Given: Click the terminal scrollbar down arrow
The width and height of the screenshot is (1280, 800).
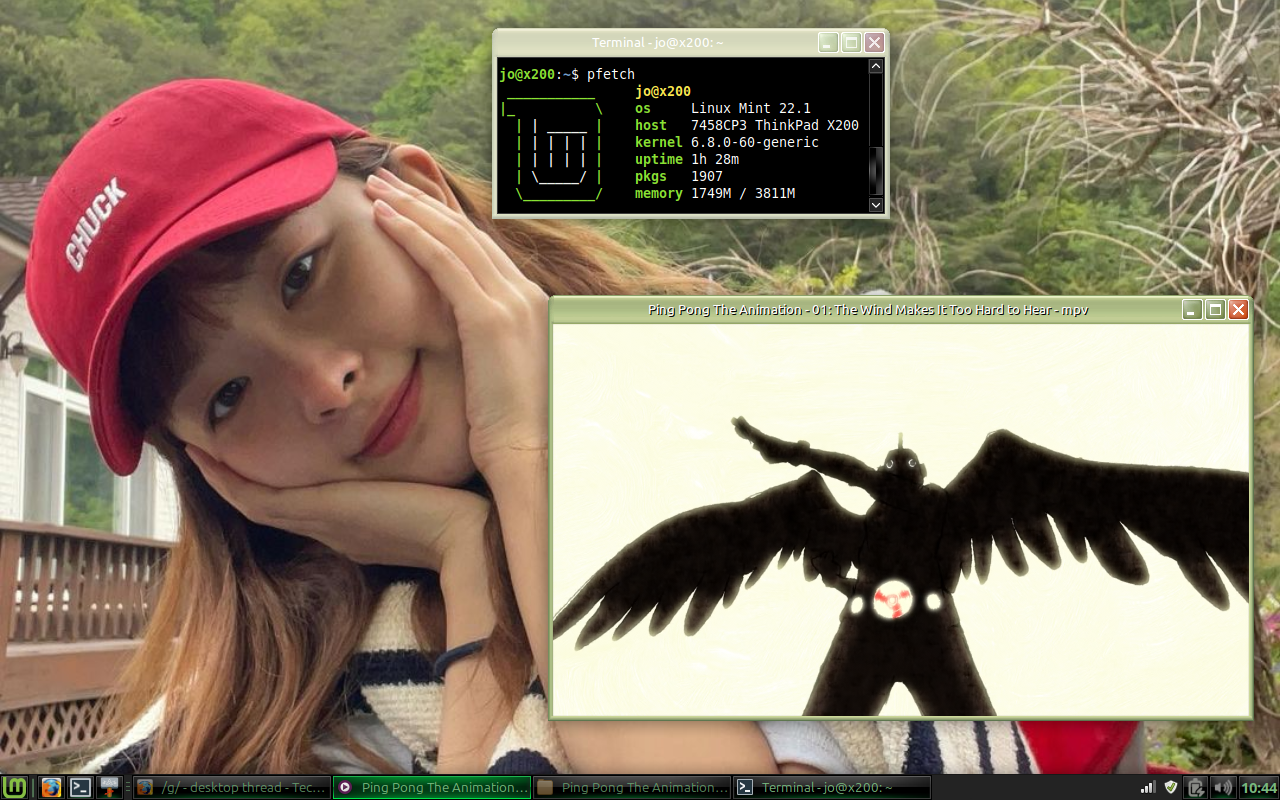Looking at the screenshot, I should (876, 205).
